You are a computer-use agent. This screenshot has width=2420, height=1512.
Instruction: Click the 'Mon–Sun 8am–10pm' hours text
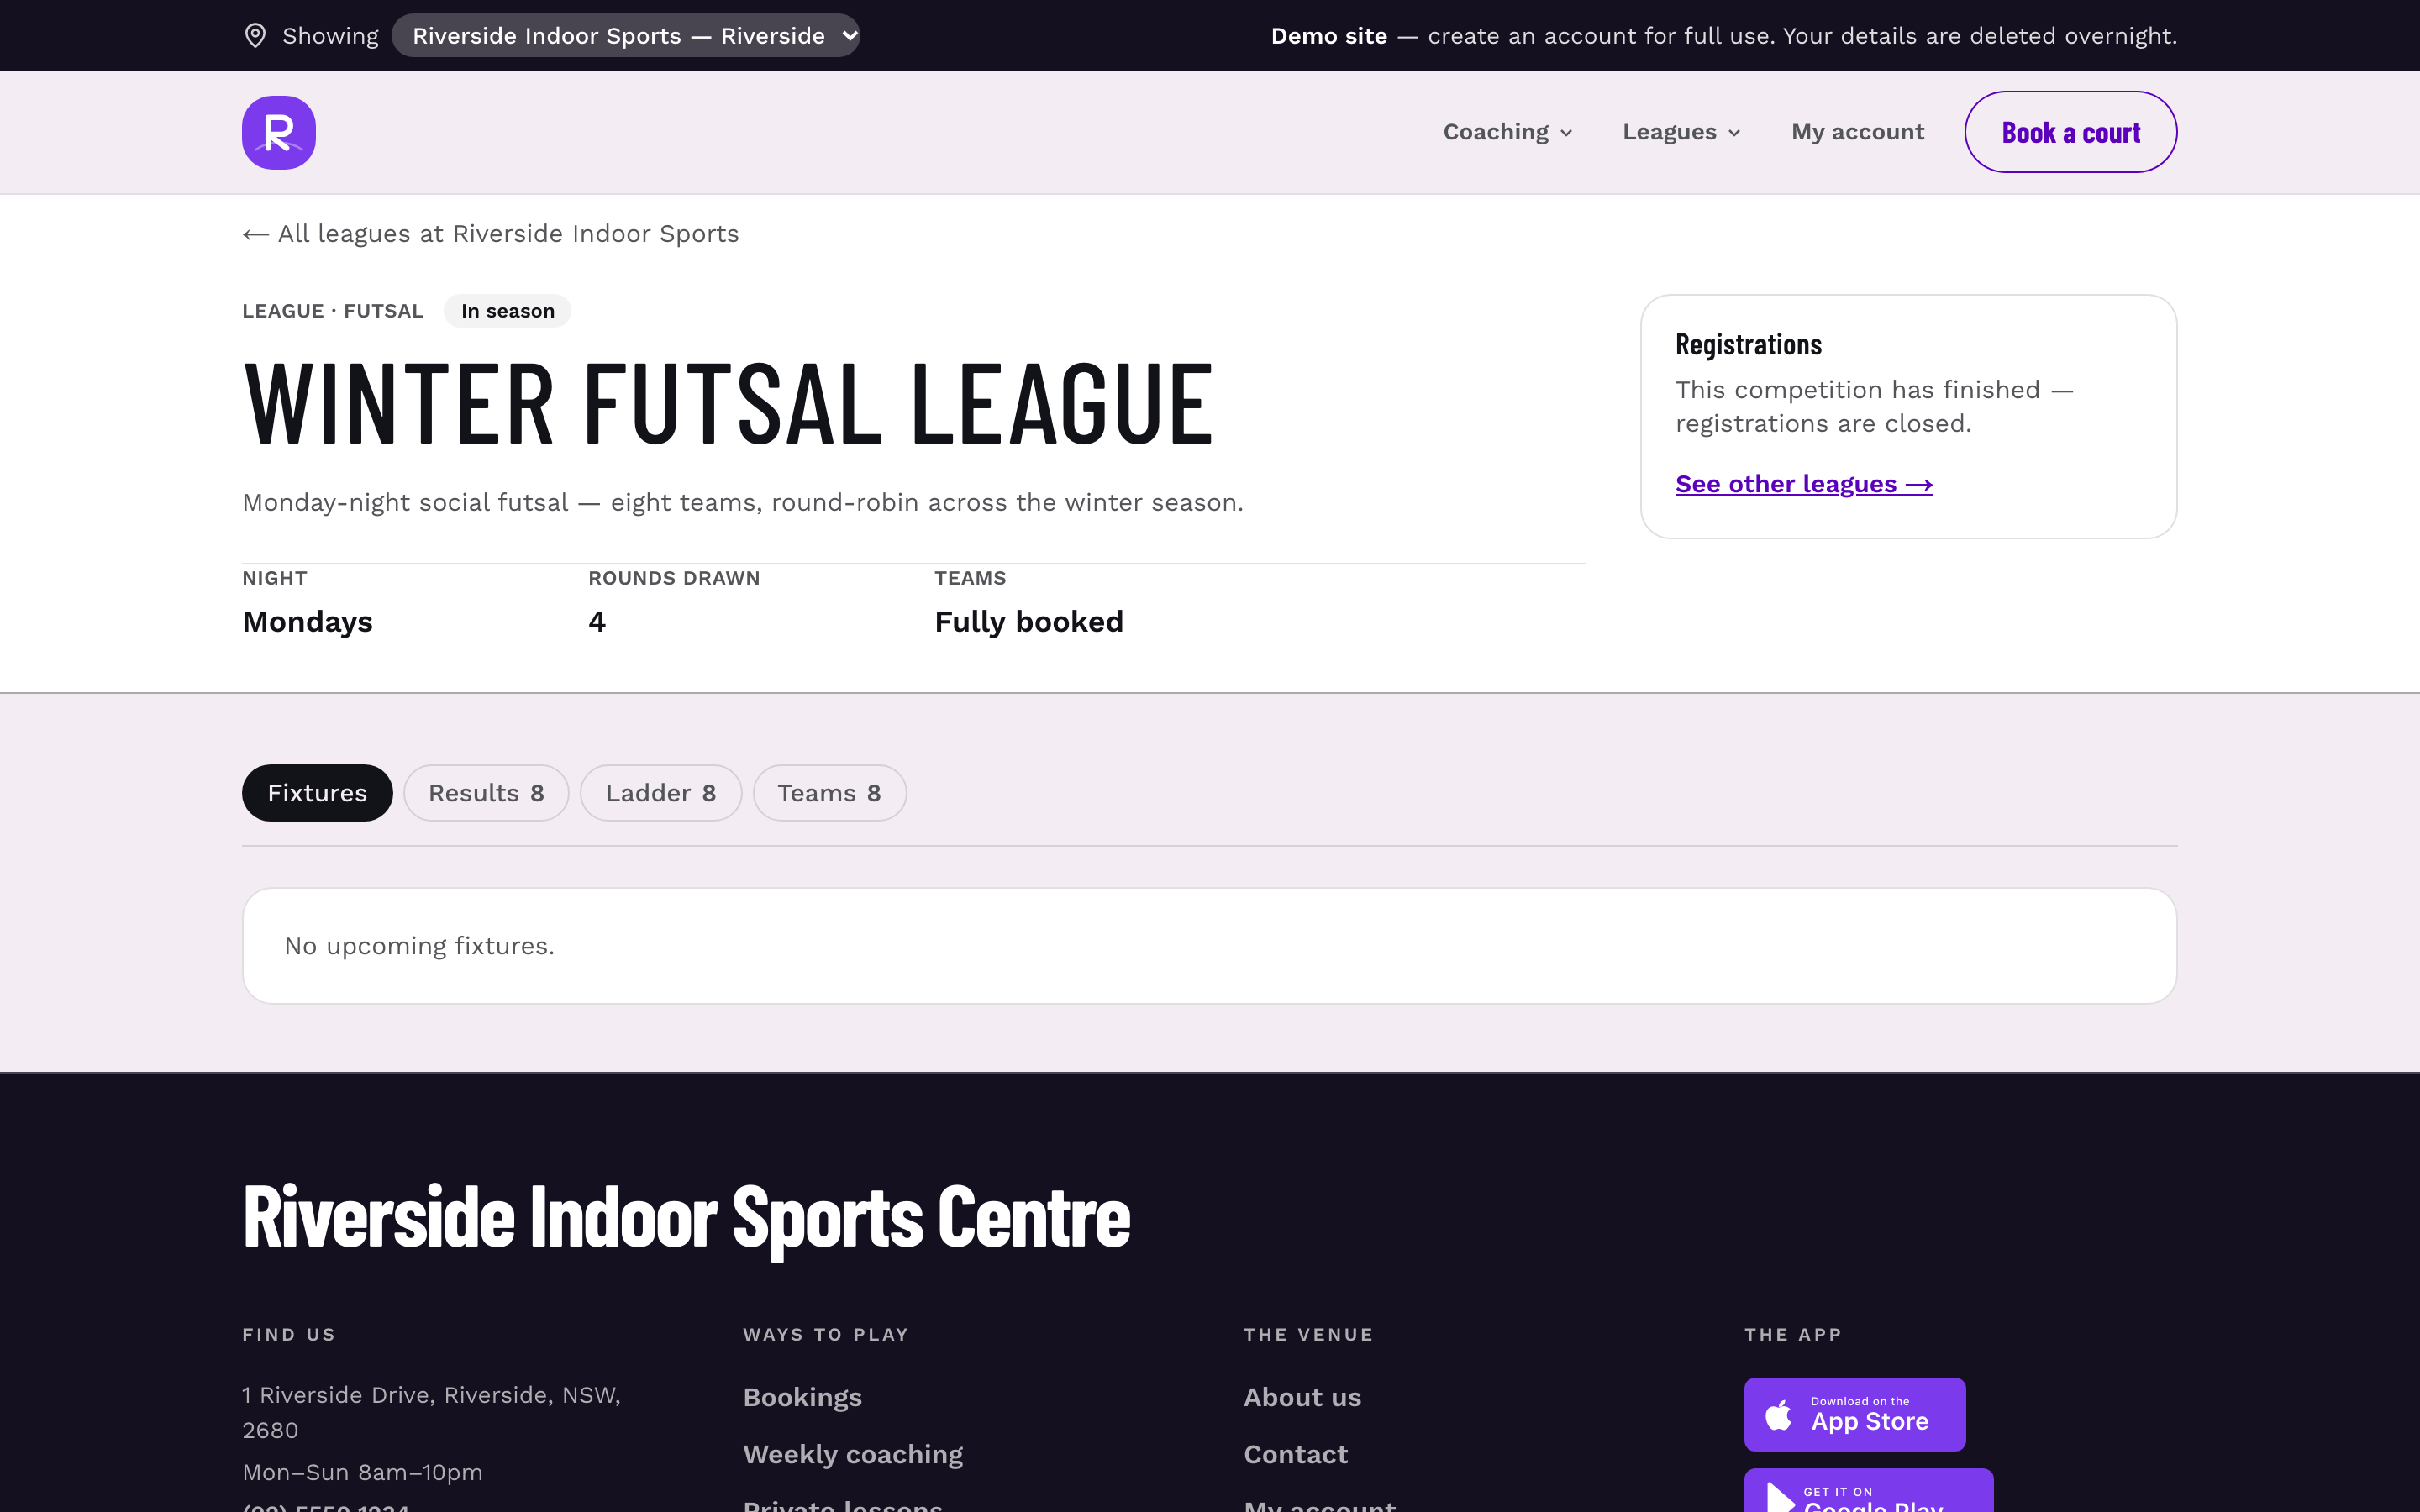362,1473
